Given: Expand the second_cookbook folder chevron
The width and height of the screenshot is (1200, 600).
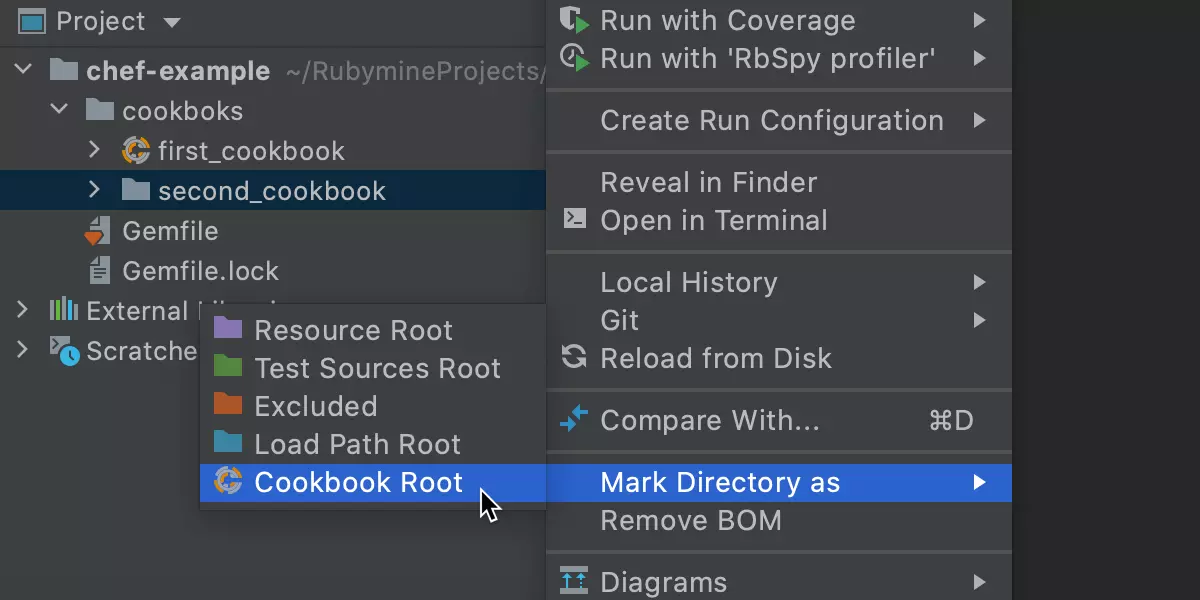Looking at the screenshot, I should tap(95, 190).
